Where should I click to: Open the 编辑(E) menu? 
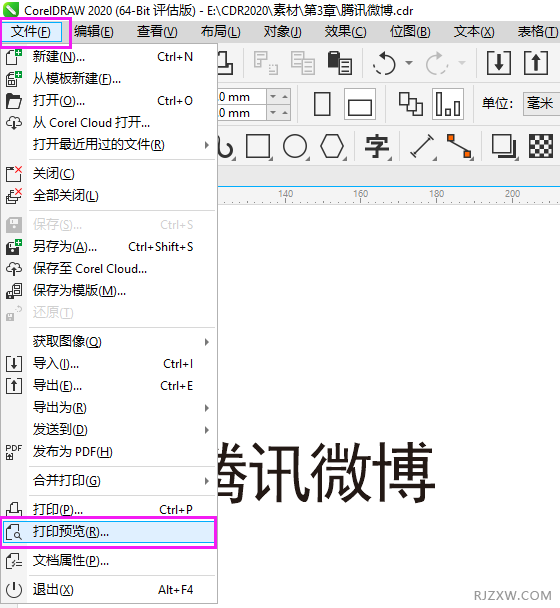(94, 32)
